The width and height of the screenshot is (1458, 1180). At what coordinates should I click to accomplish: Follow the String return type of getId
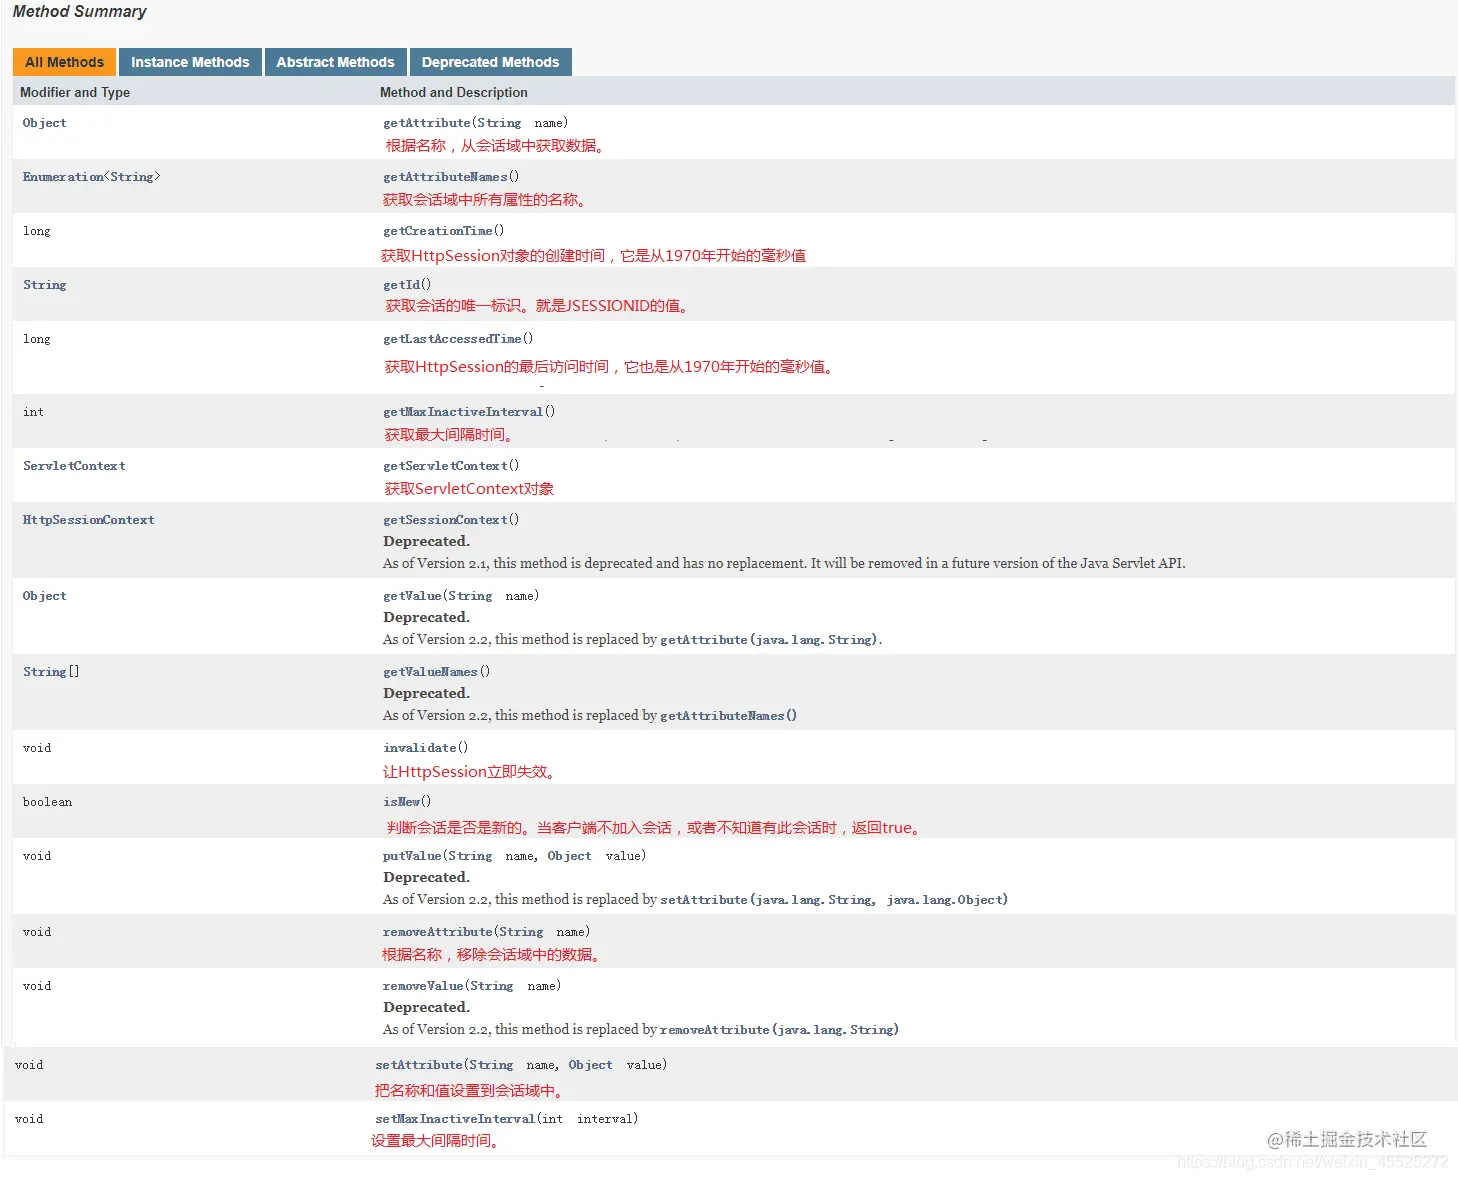[45, 285]
